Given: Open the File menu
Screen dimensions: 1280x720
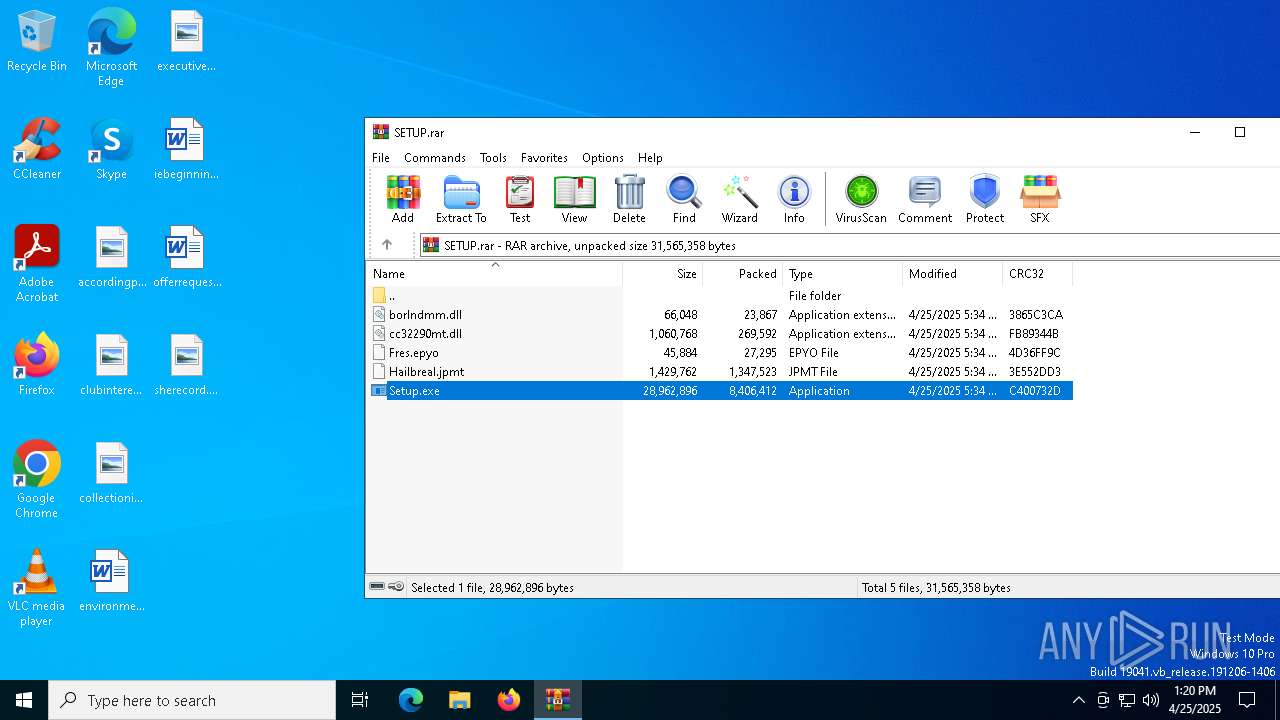Looking at the screenshot, I should pos(381,158).
